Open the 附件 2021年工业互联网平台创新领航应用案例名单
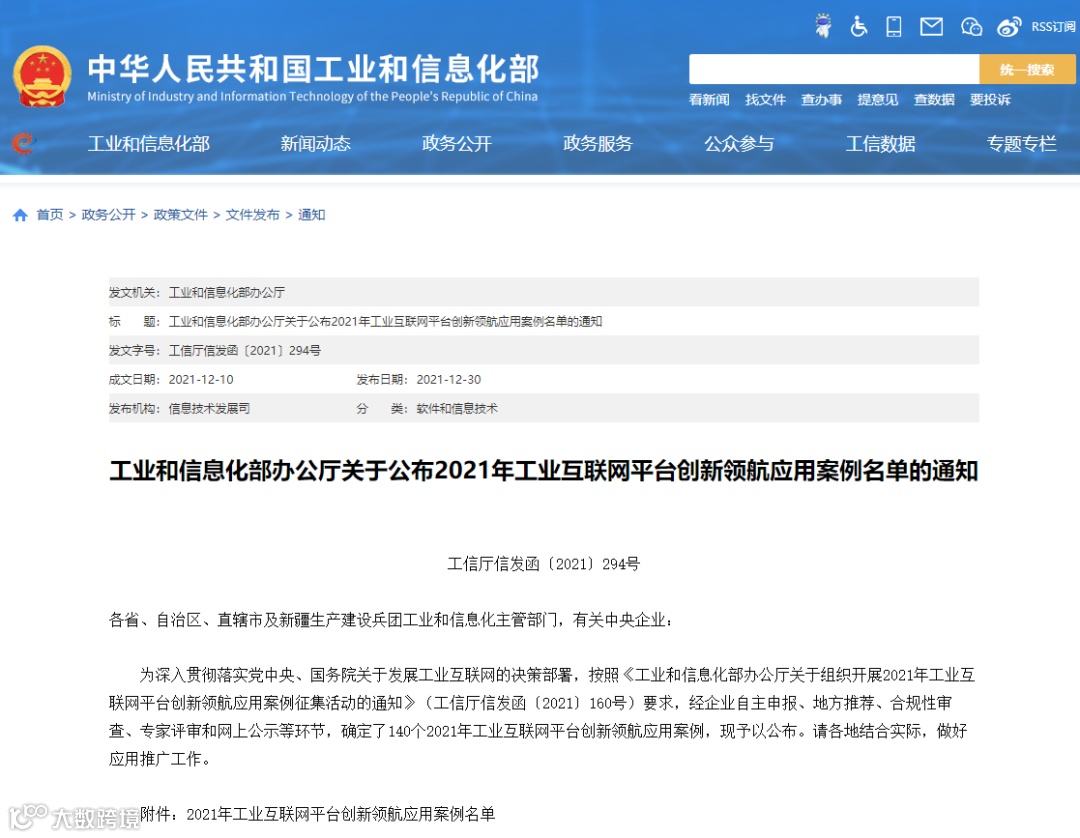The height and width of the screenshot is (838, 1080). [341, 814]
